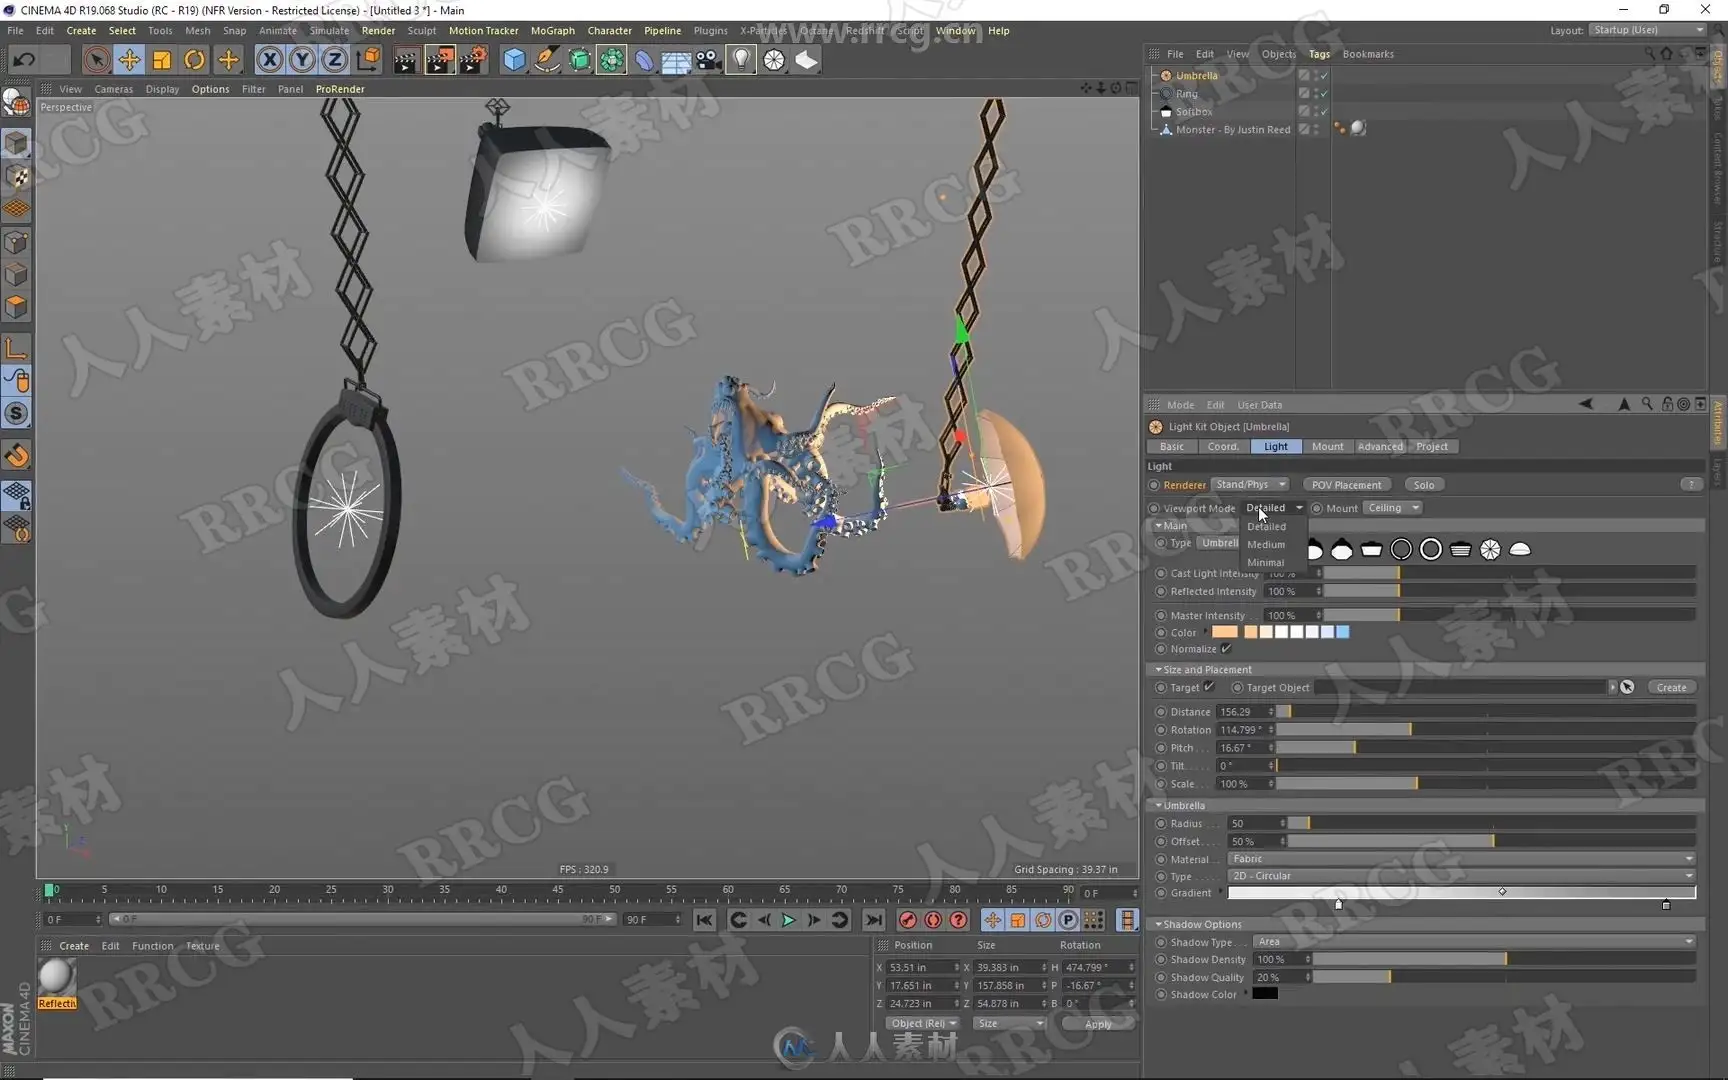The width and height of the screenshot is (1728, 1080).
Task: Collapse the Size and Placement section
Action: click(x=1159, y=670)
